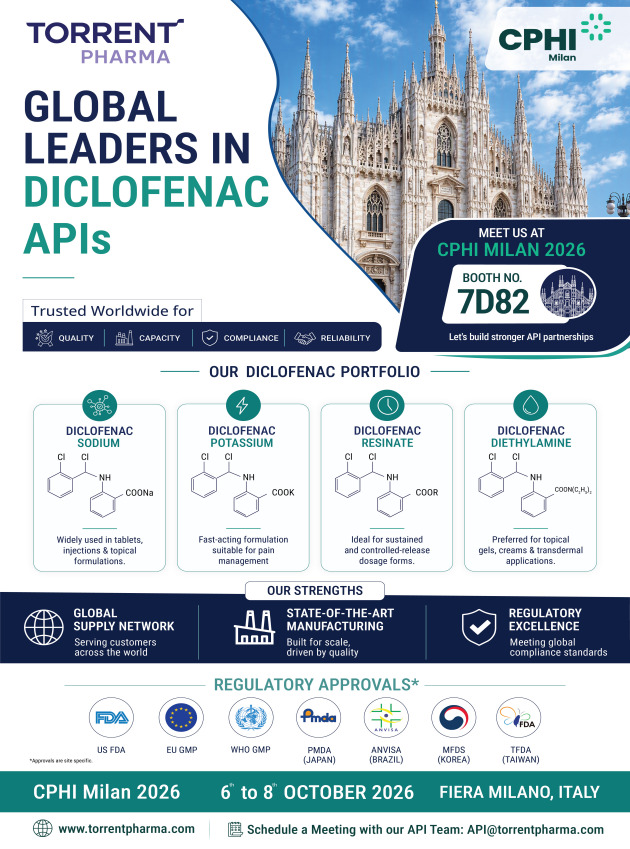The image size is (630, 849).
Task: Click the 'MEET US AT' text
Action: tap(511, 233)
